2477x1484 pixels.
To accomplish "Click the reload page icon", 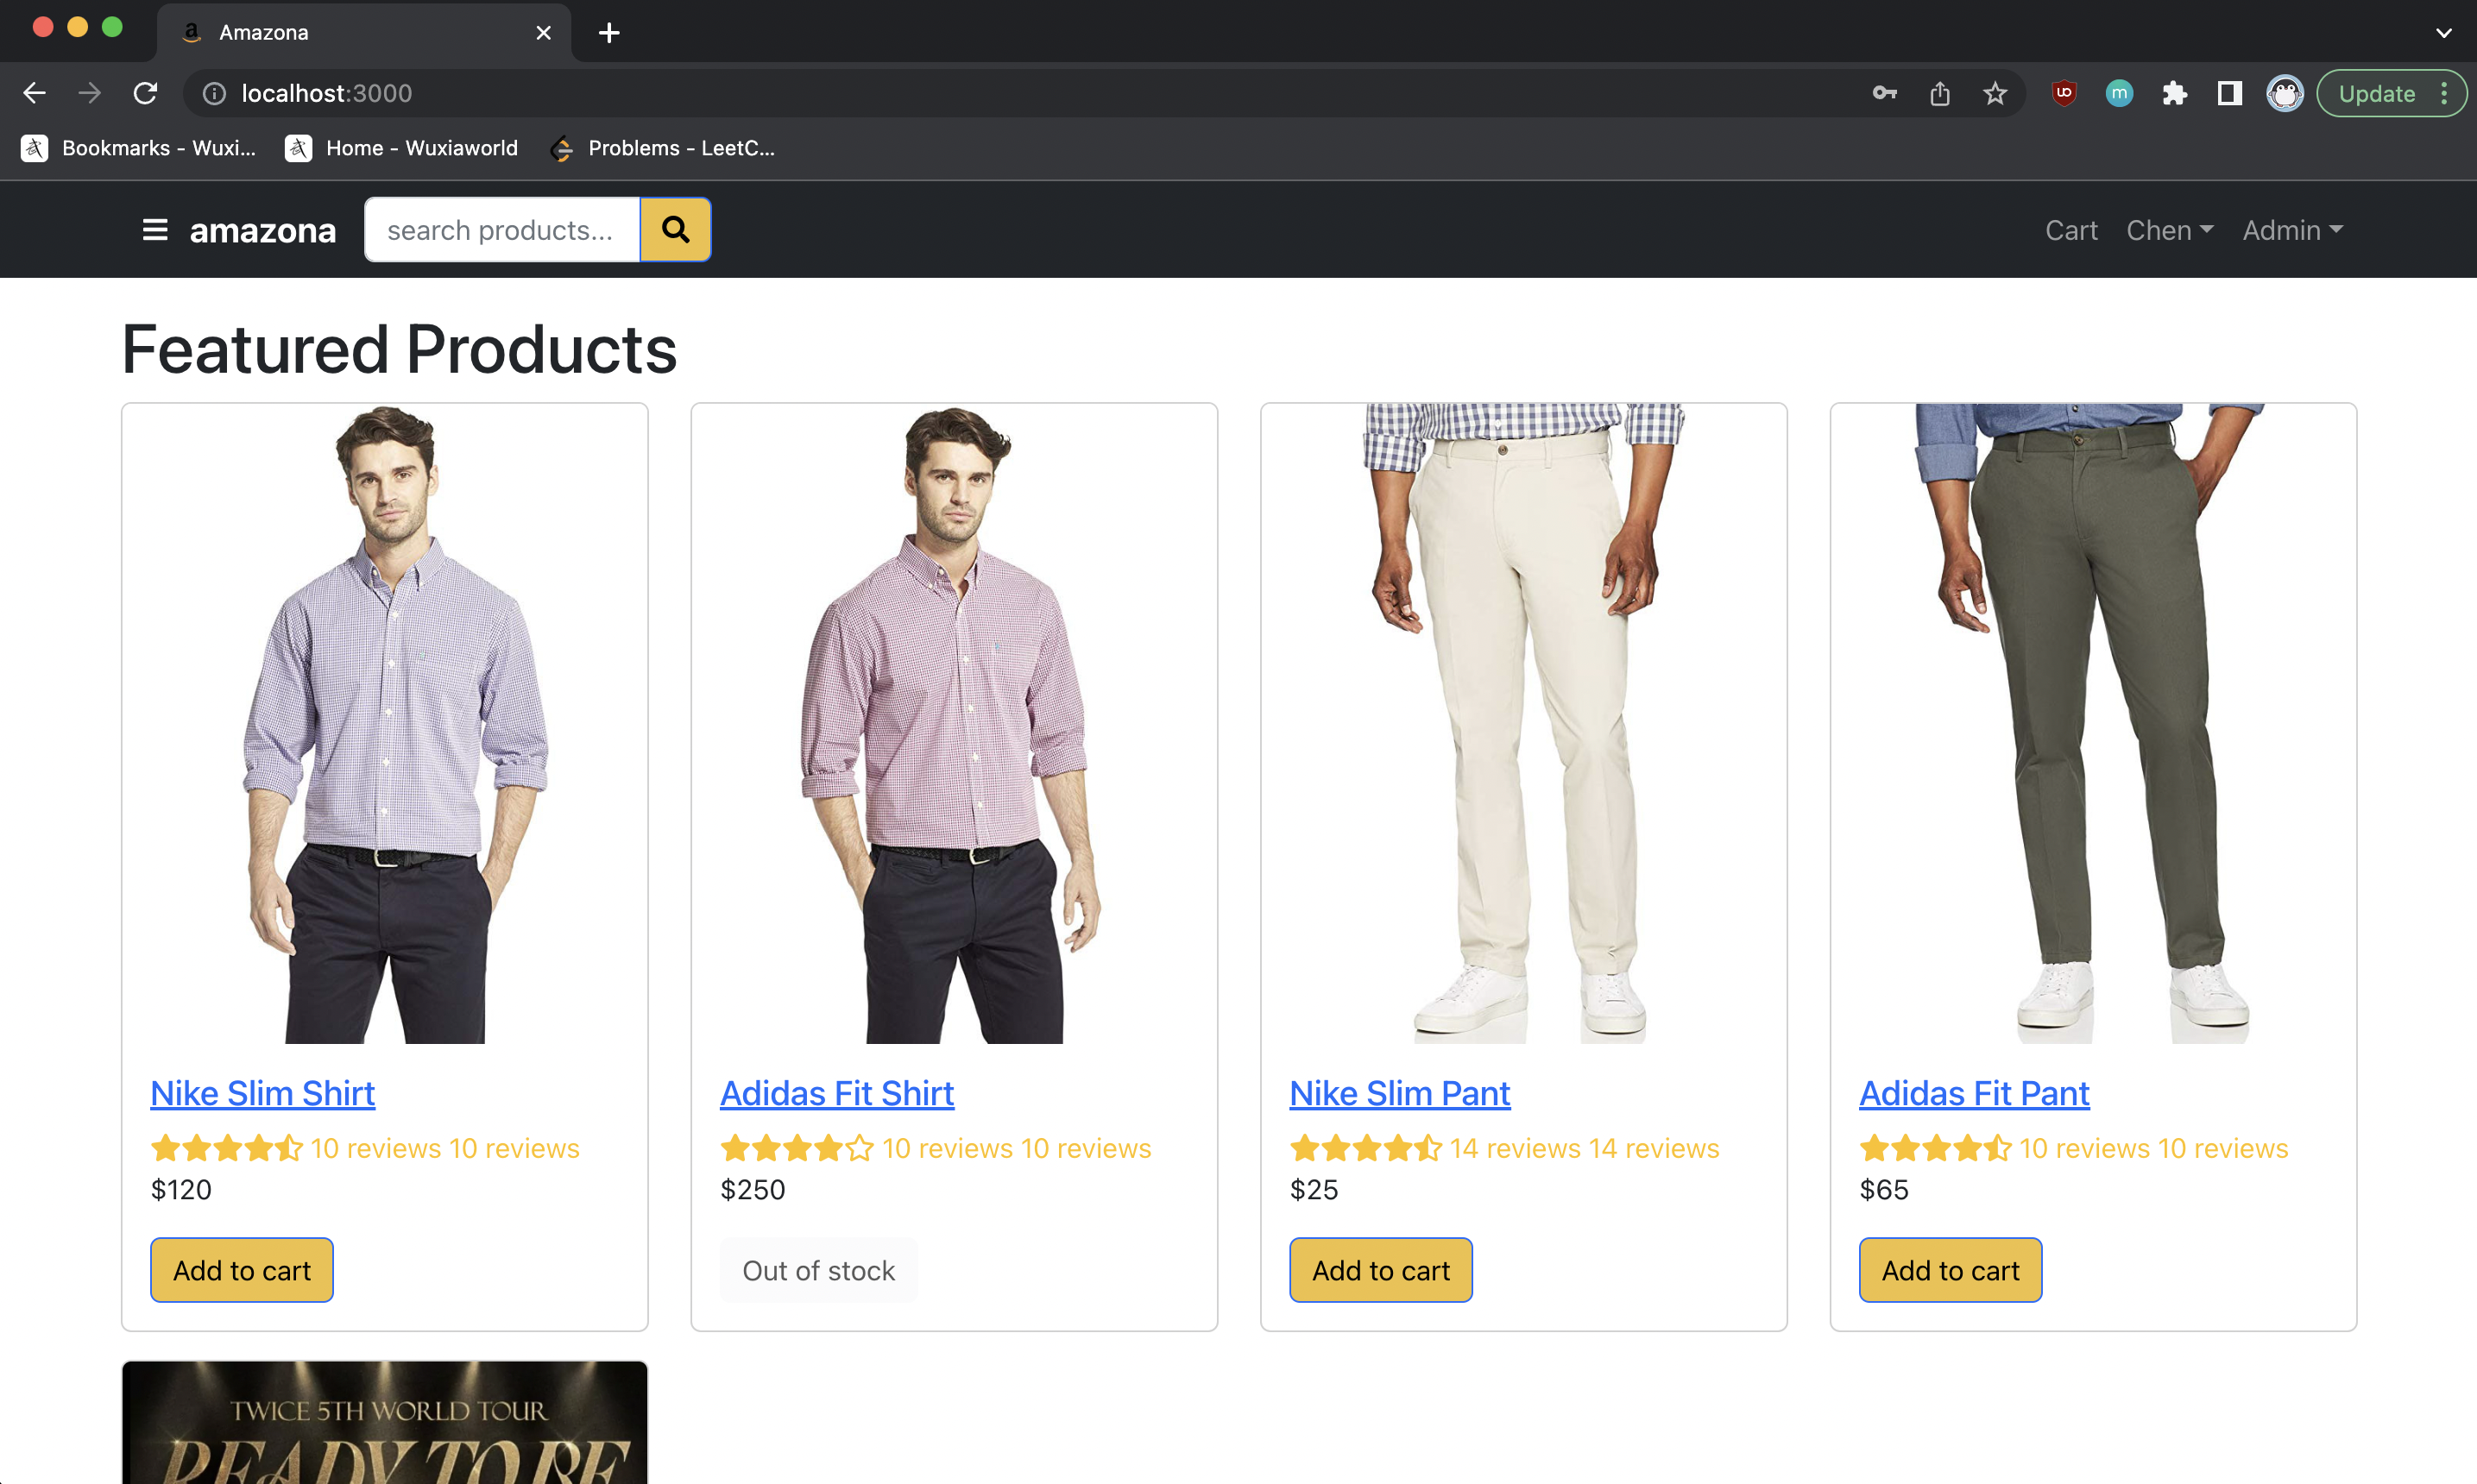I will point(146,93).
